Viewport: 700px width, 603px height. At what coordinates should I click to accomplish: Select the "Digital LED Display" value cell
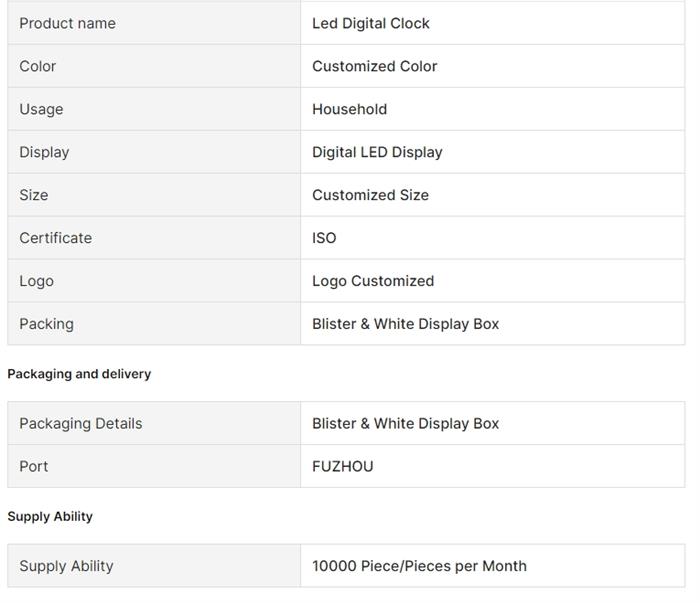[377, 152]
